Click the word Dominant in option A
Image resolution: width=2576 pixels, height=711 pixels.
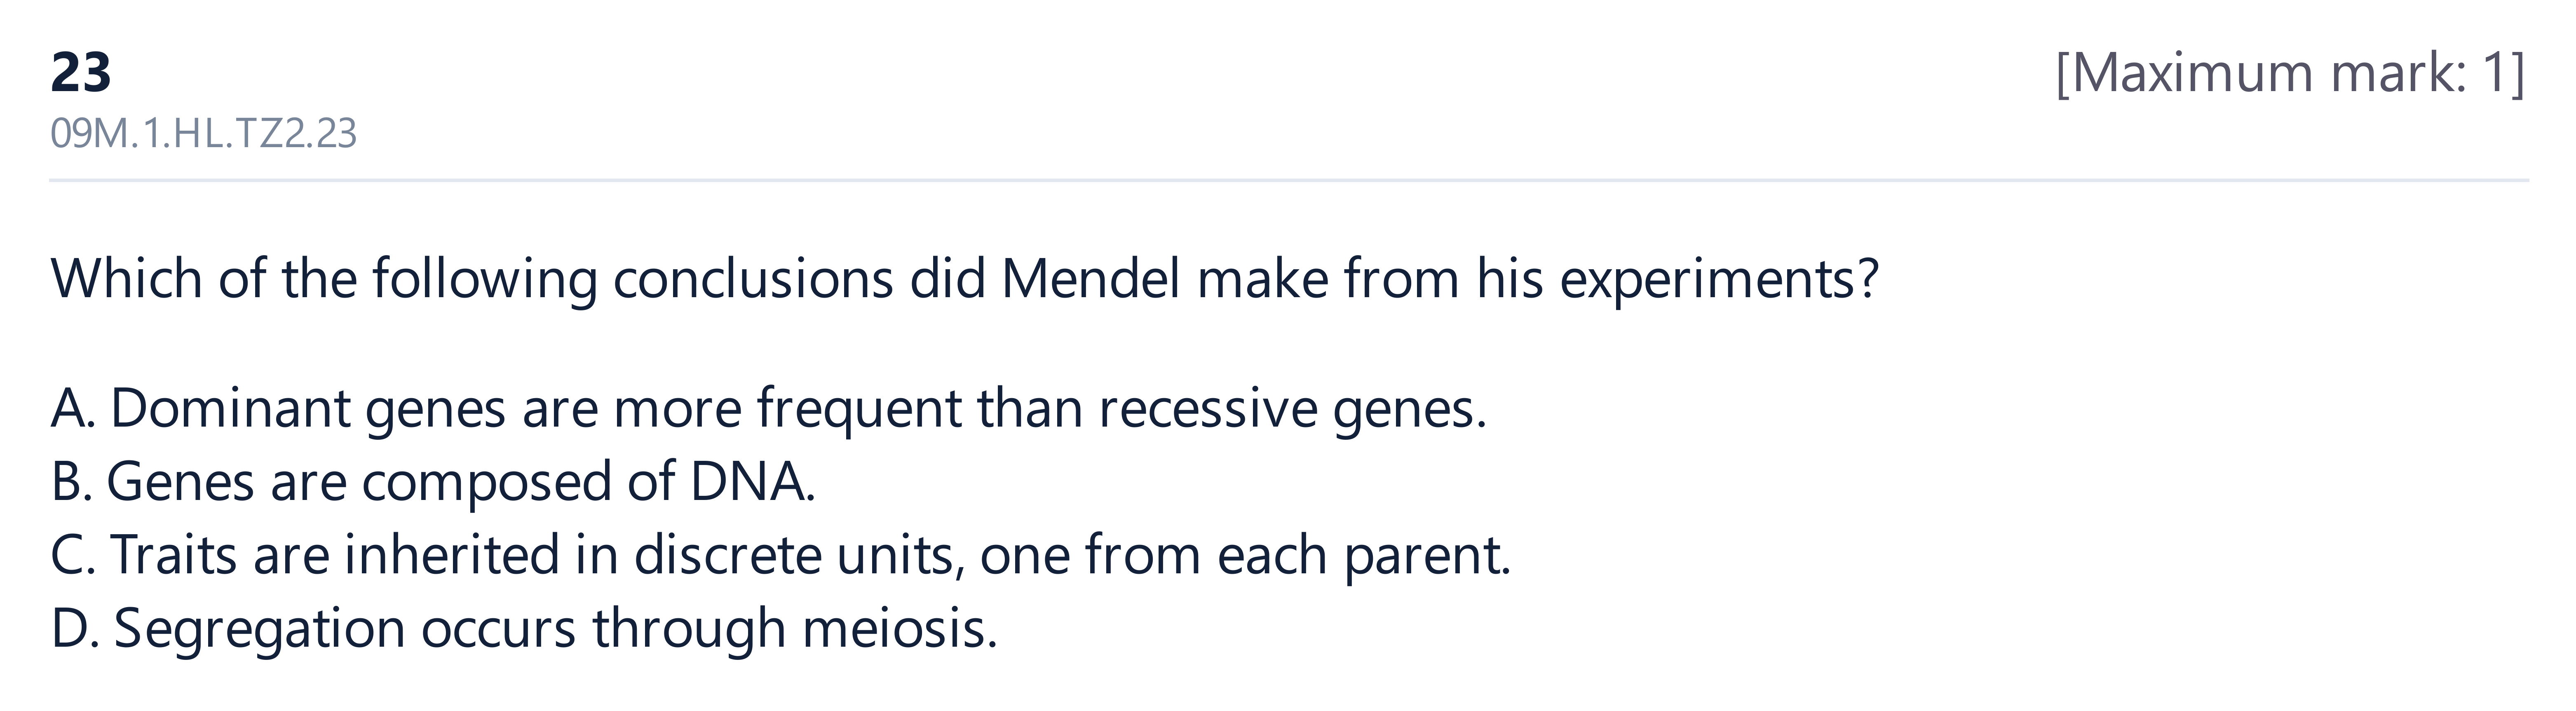pyautogui.click(x=230, y=409)
